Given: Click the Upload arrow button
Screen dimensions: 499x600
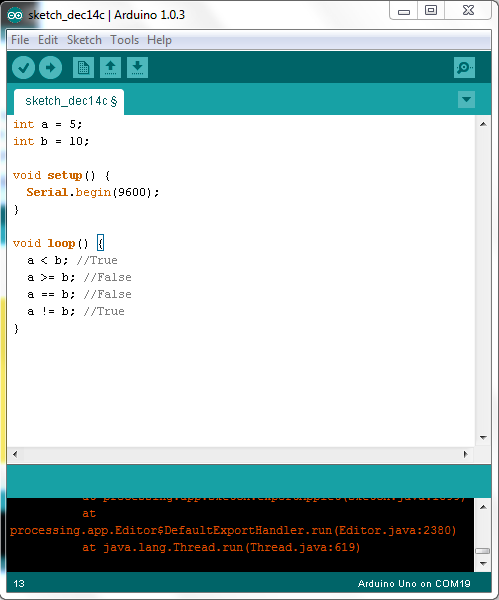Looking at the screenshot, I should [51, 68].
